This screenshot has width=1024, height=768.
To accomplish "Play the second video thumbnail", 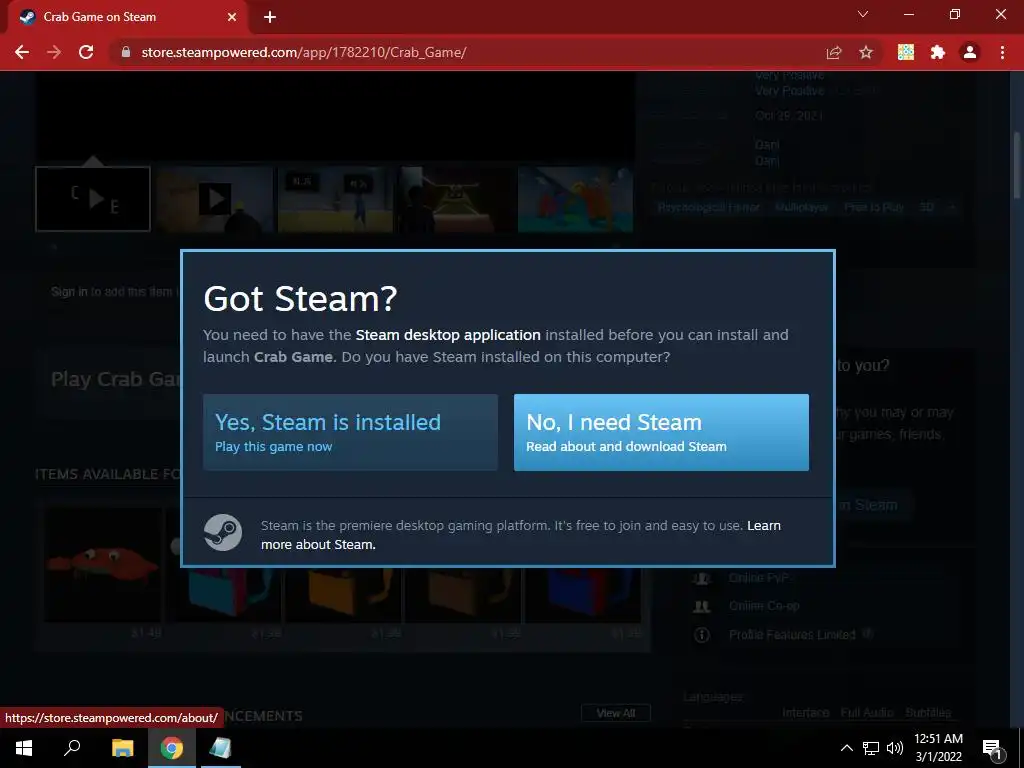I will [x=214, y=199].
